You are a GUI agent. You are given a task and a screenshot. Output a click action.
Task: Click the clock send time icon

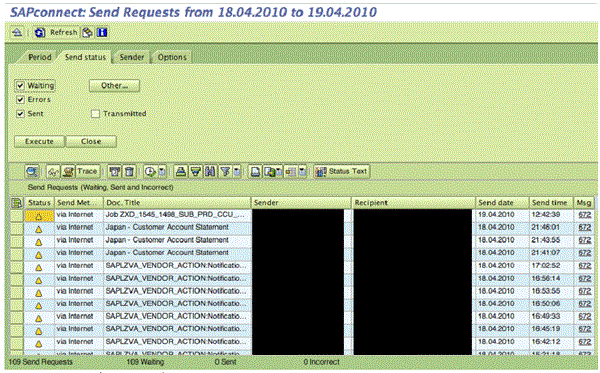pos(150,172)
